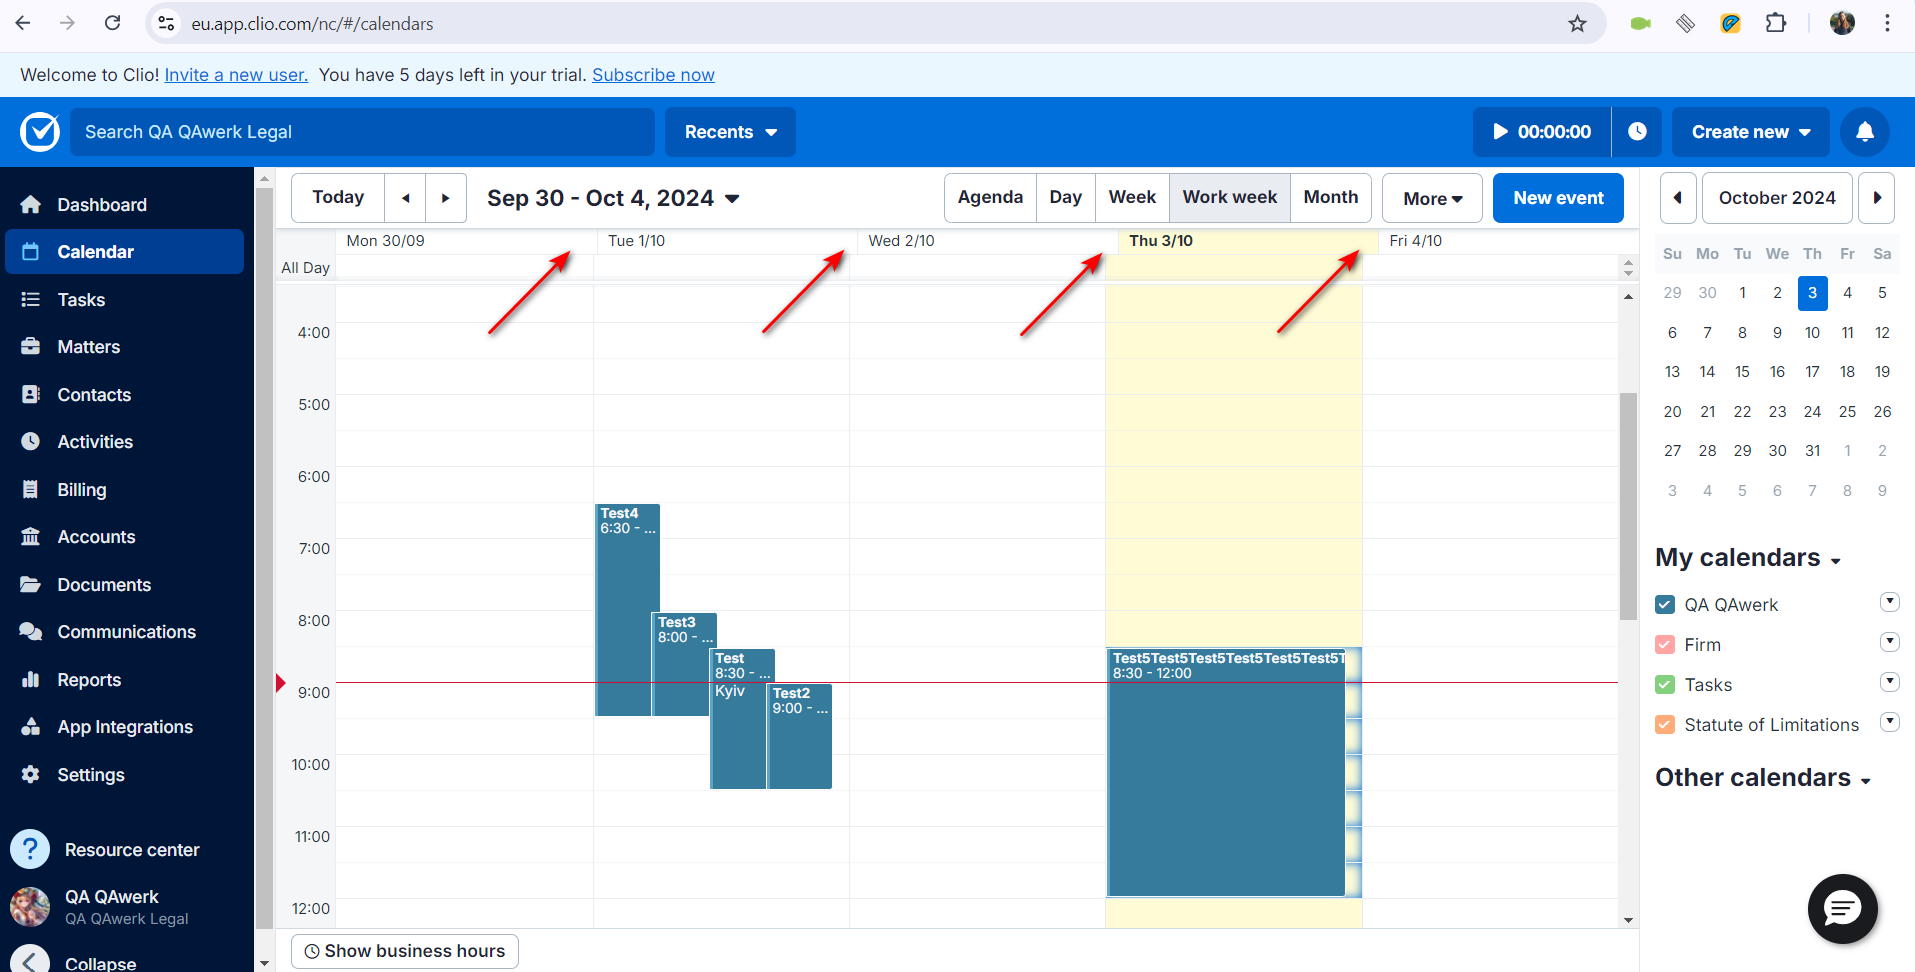Reload the page in the browser

coord(113,23)
